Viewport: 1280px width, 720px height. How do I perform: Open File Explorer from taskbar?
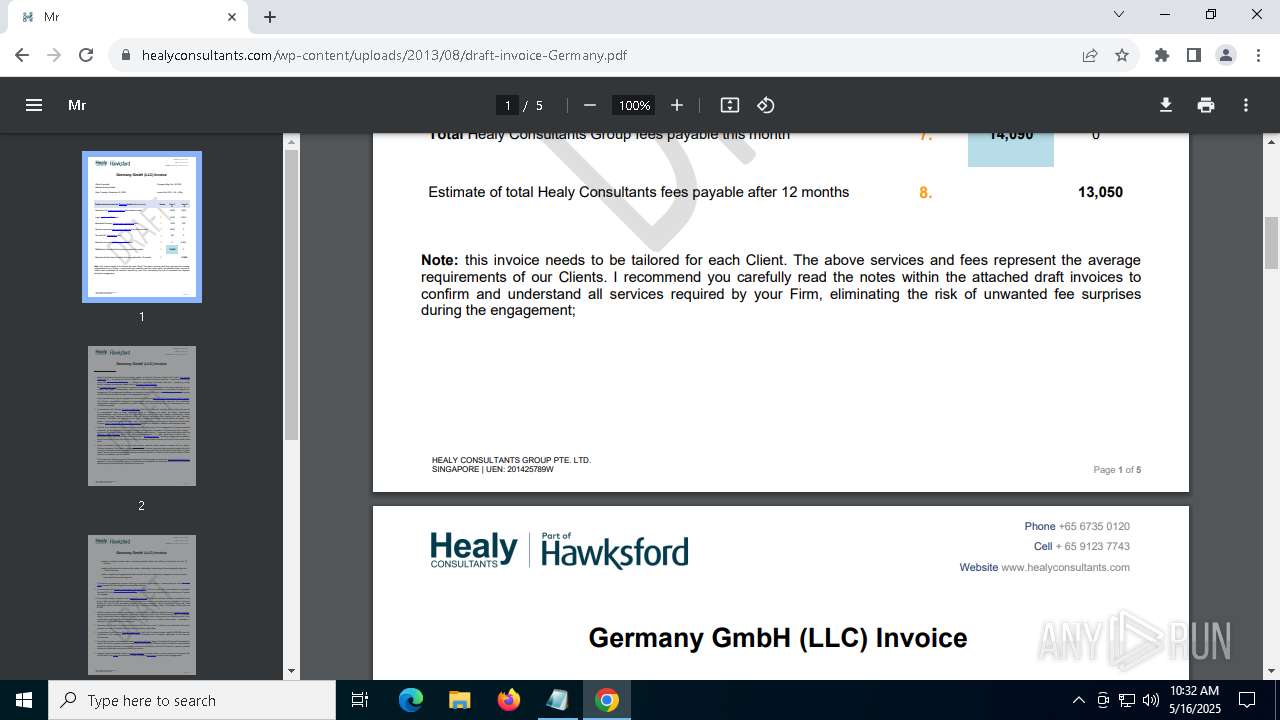[x=459, y=700]
